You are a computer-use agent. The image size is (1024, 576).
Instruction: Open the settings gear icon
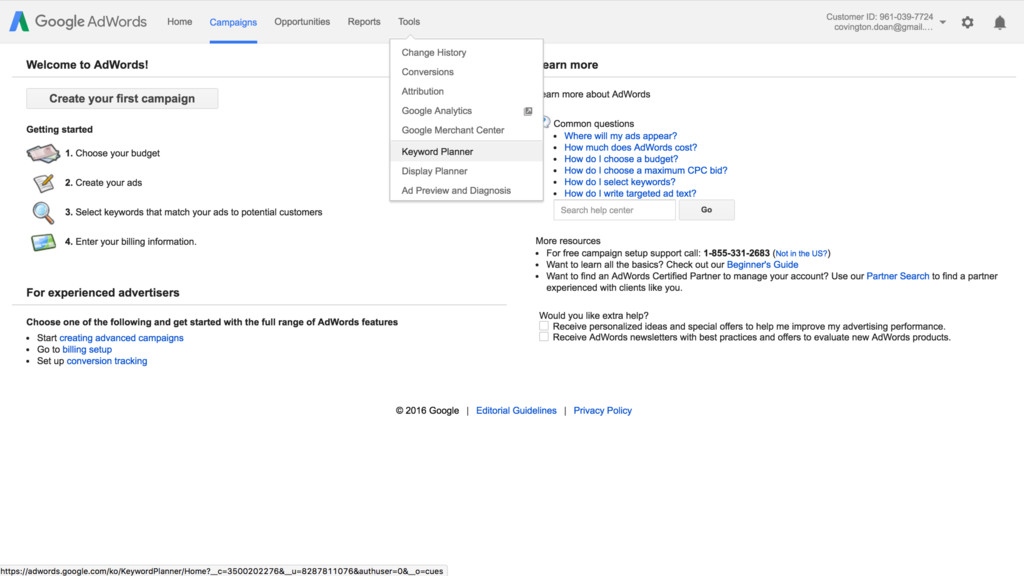[967, 22]
